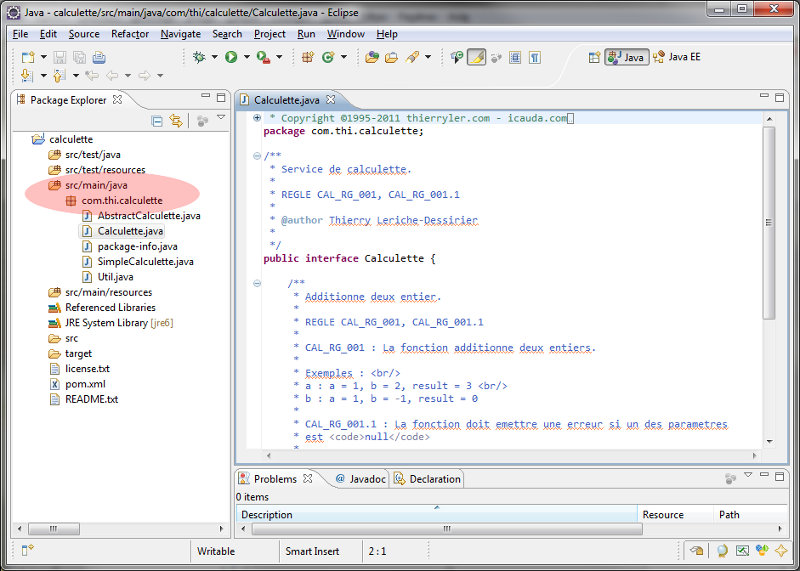Image resolution: width=800 pixels, height=571 pixels.
Task: Click the Debug bug icon in toolbar
Action: (199, 57)
